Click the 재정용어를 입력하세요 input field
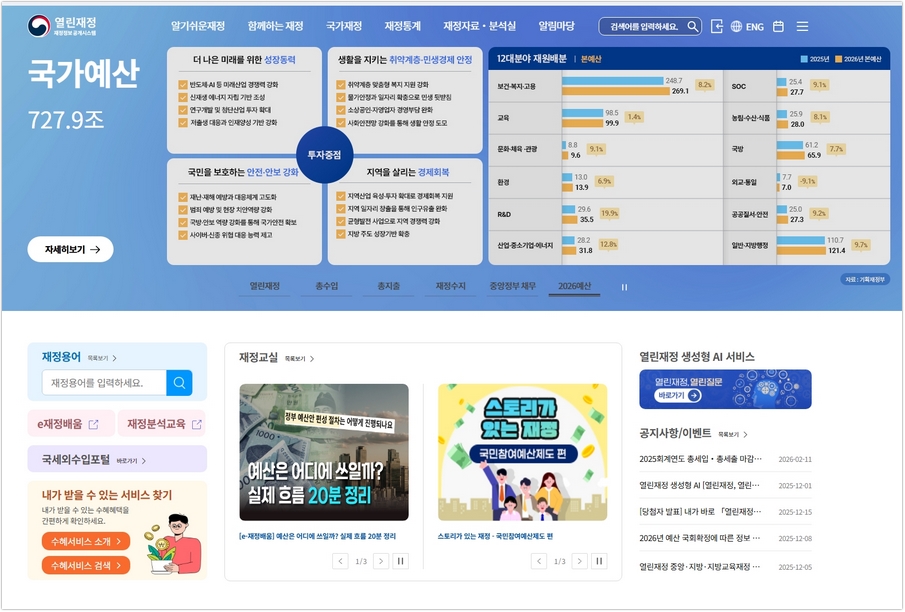The width and height of the screenshot is (905, 612). click(x=104, y=383)
